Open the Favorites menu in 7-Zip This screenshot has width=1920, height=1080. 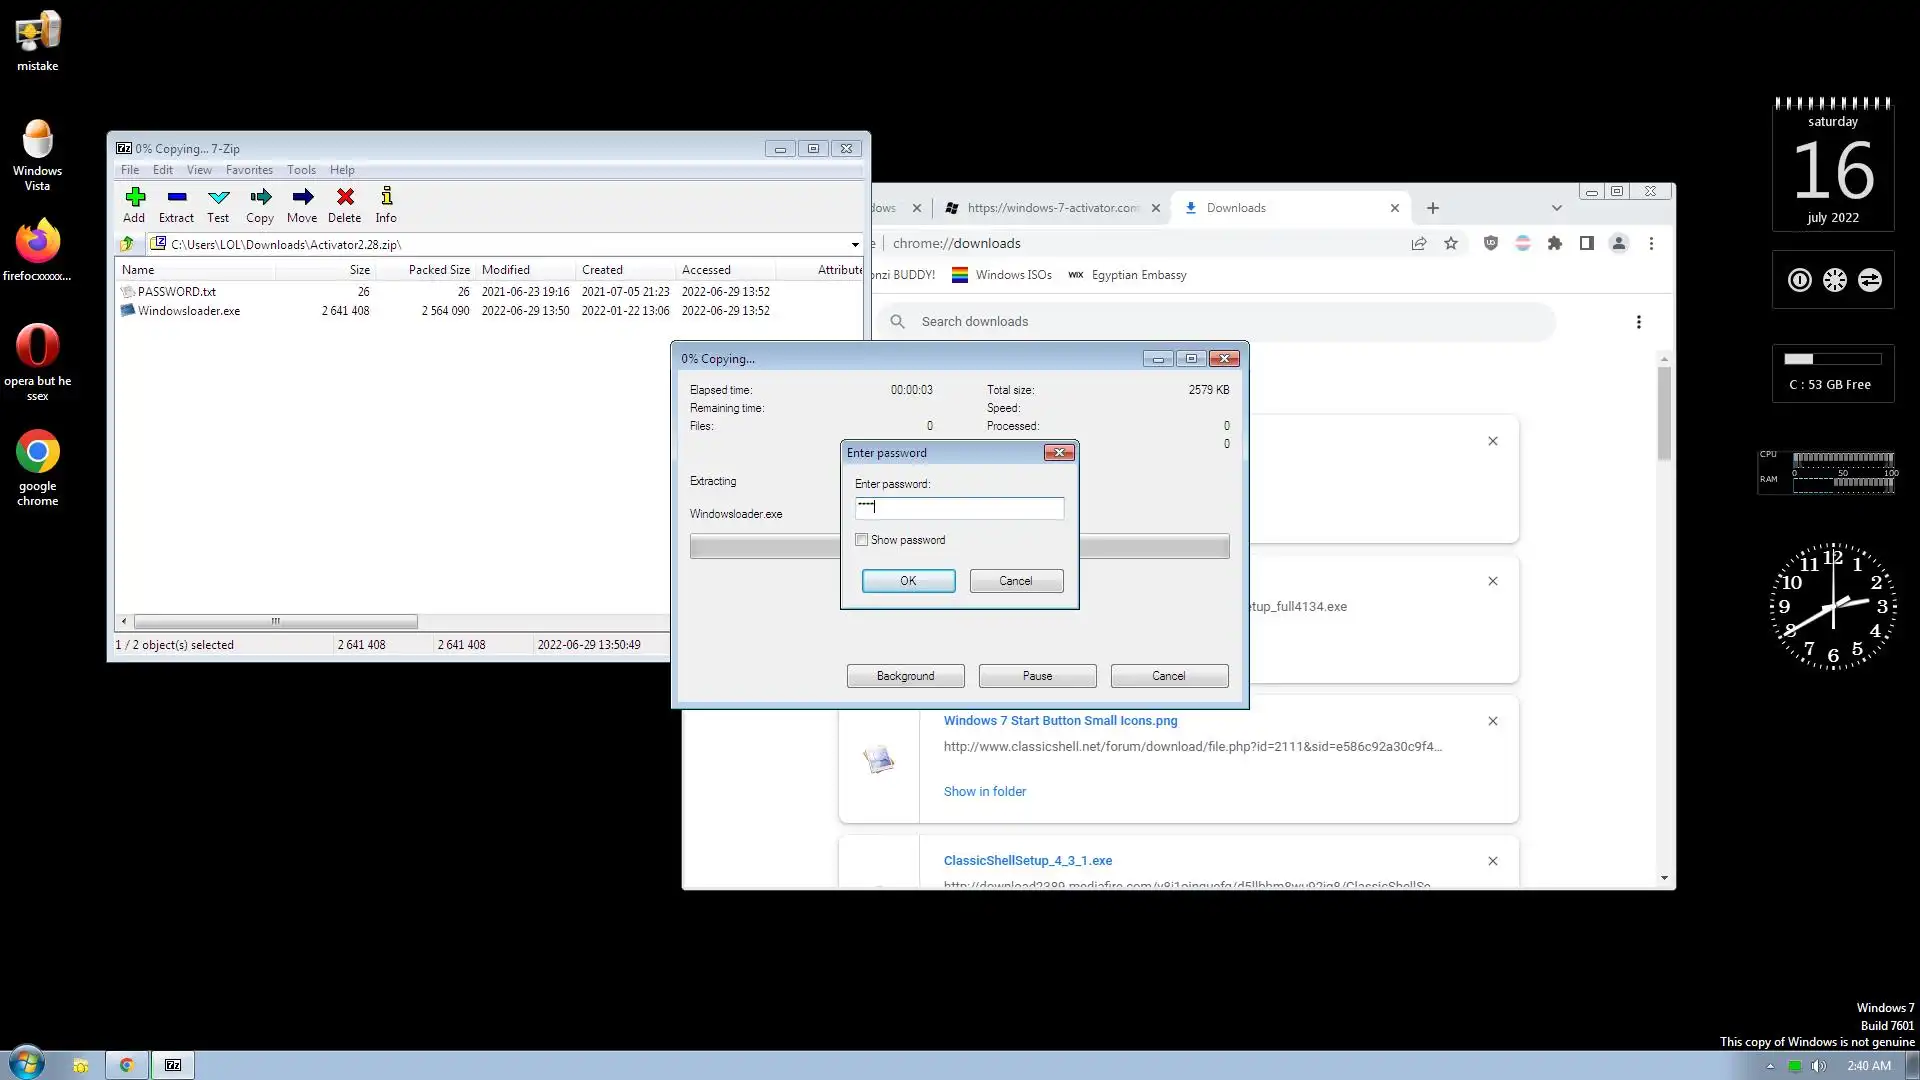tap(249, 170)
